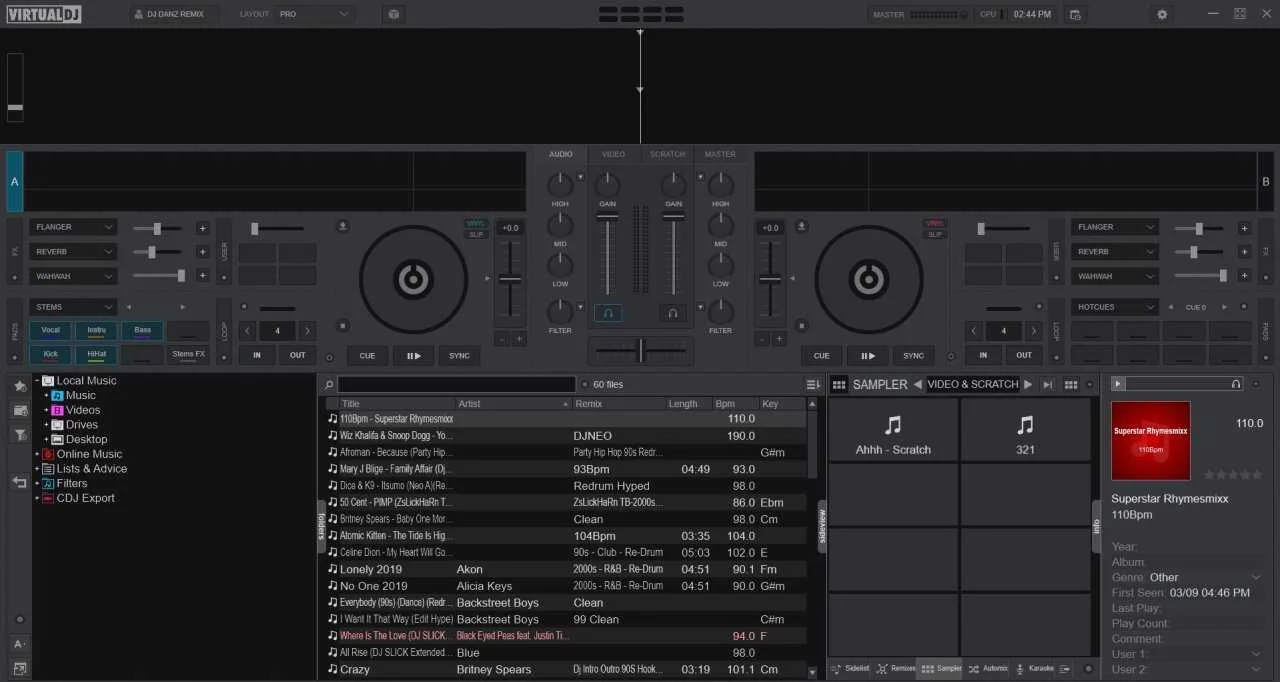Open deck B HOTCUES pads dropdown
The image size is (1280, 682).
[x=1115, y=307]
